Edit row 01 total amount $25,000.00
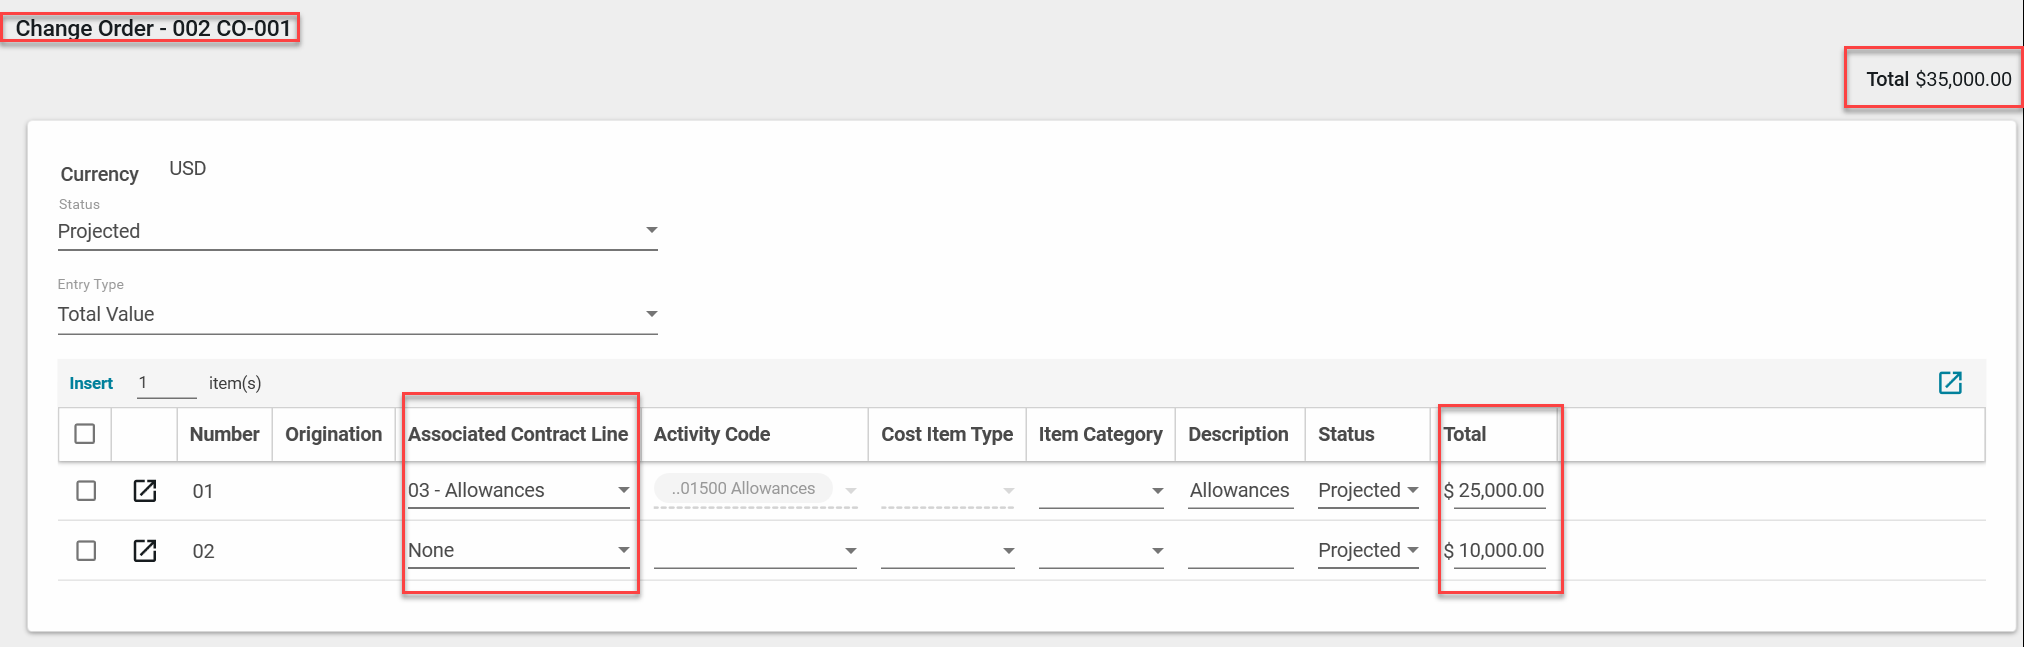This screenshot has height=647, width=2024. [x=1499, y=490]
